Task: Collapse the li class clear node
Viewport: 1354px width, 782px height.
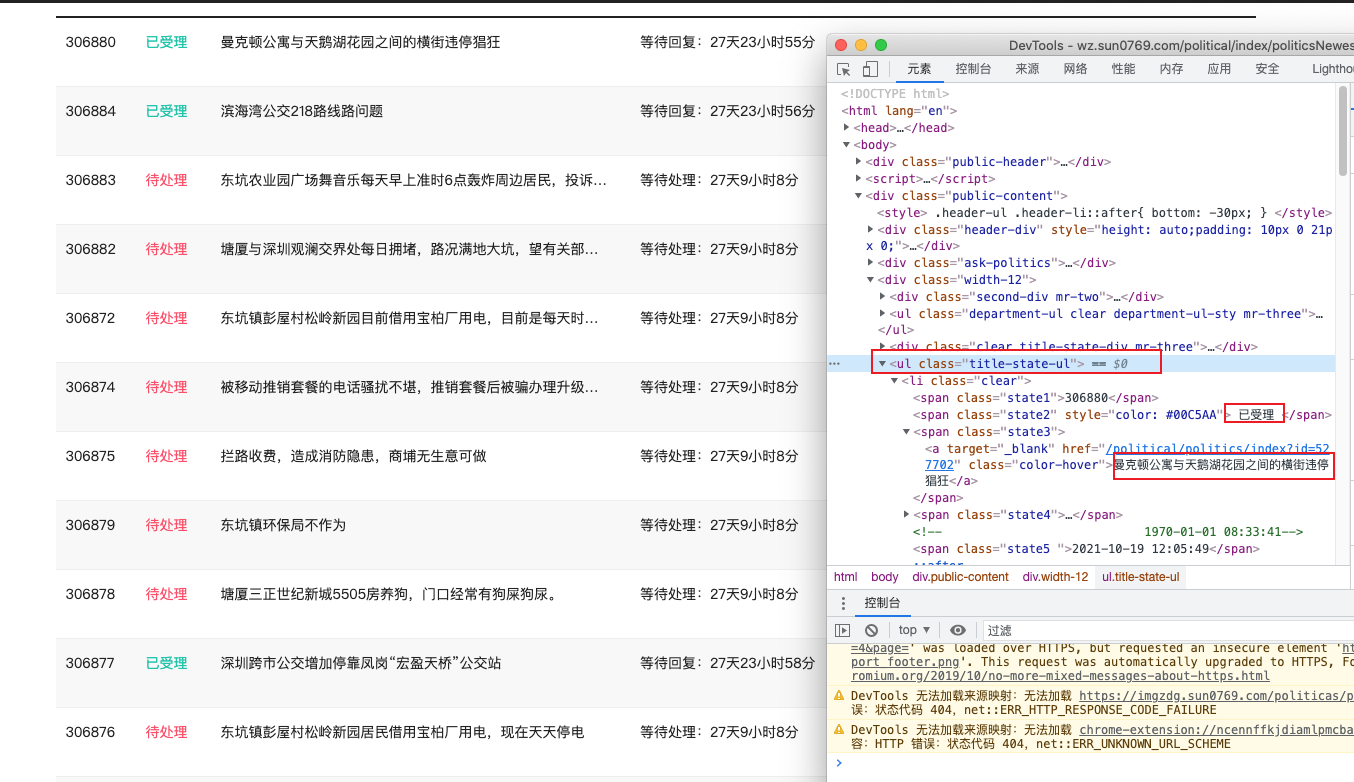Action: tap(895, 381)
